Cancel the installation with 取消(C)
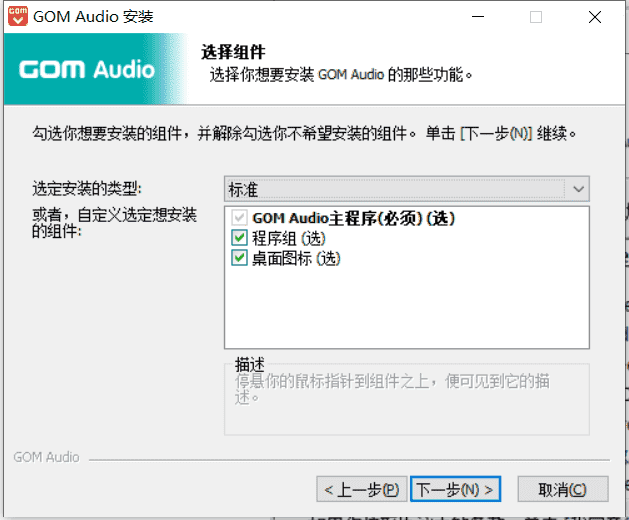This screenshot has height=520, width=629. [x=563, y=489]
